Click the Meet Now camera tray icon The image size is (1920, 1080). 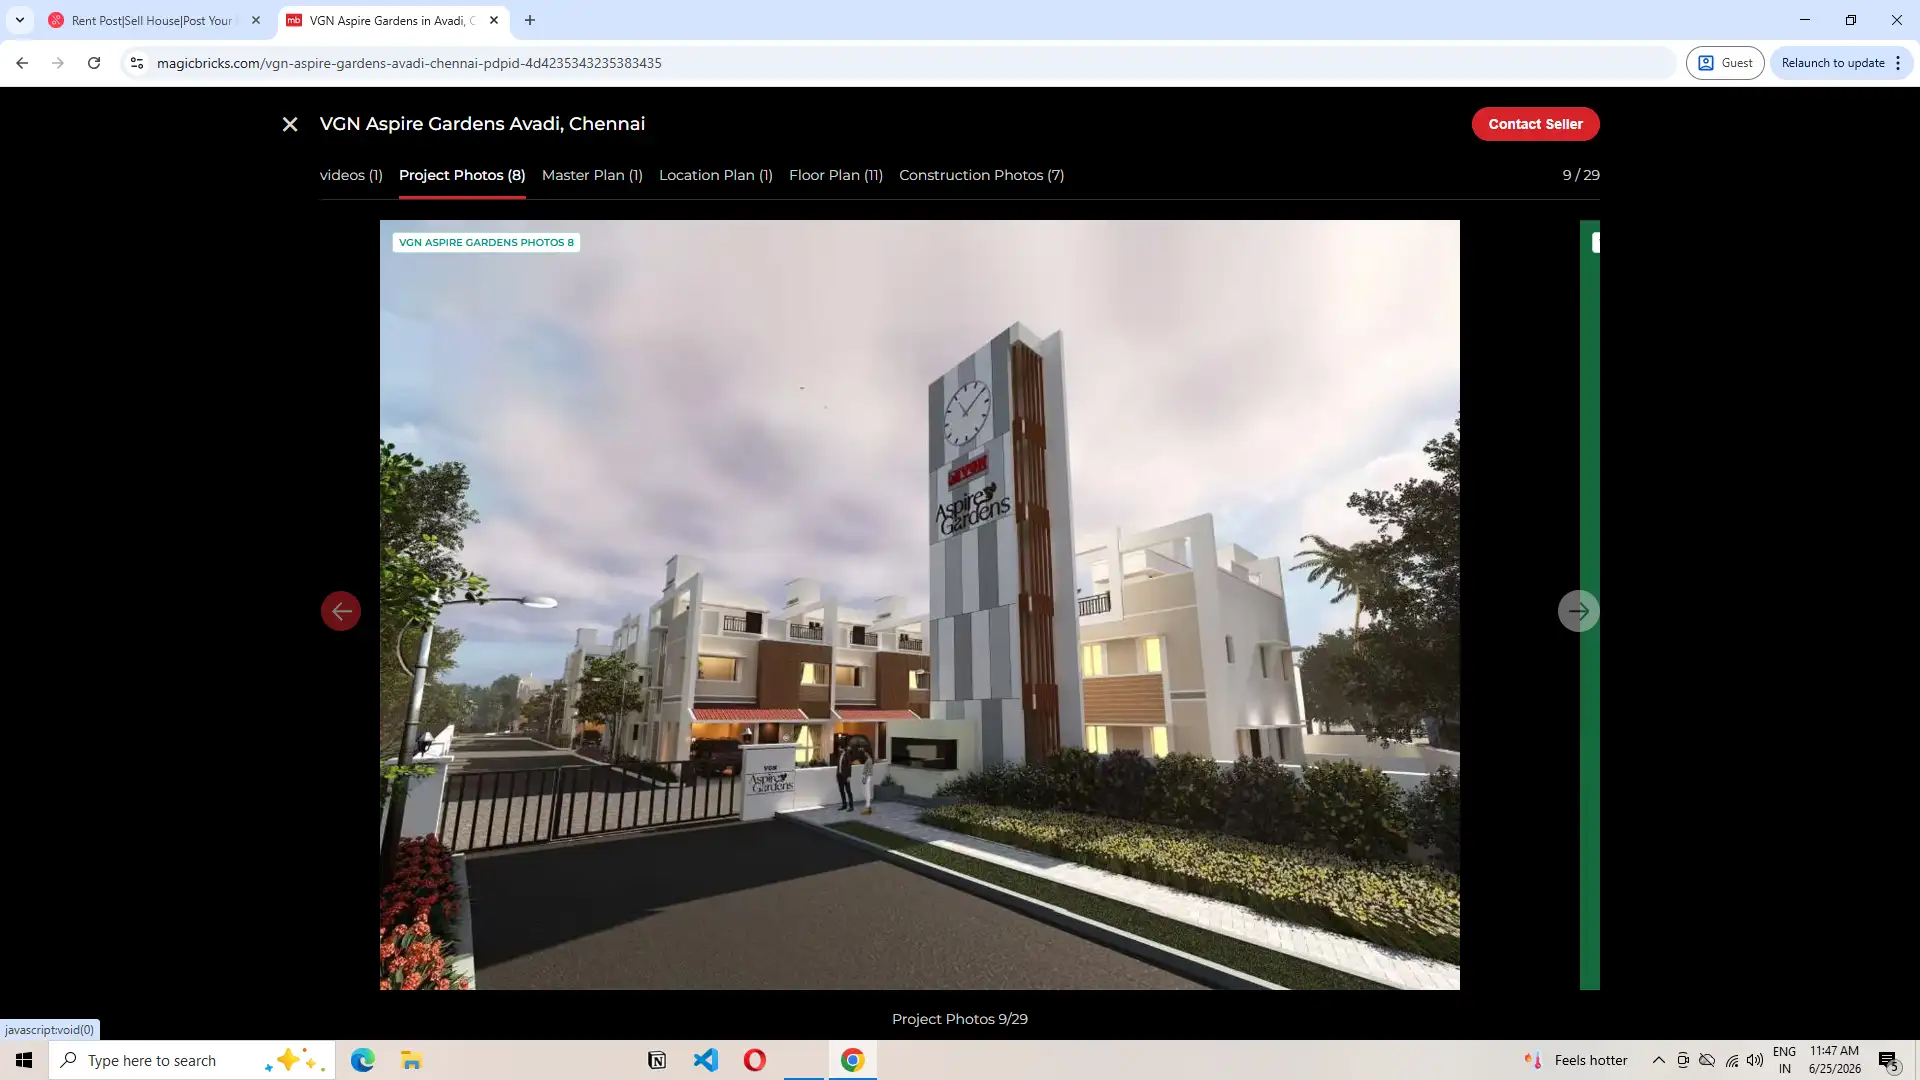[1683, 1060]
